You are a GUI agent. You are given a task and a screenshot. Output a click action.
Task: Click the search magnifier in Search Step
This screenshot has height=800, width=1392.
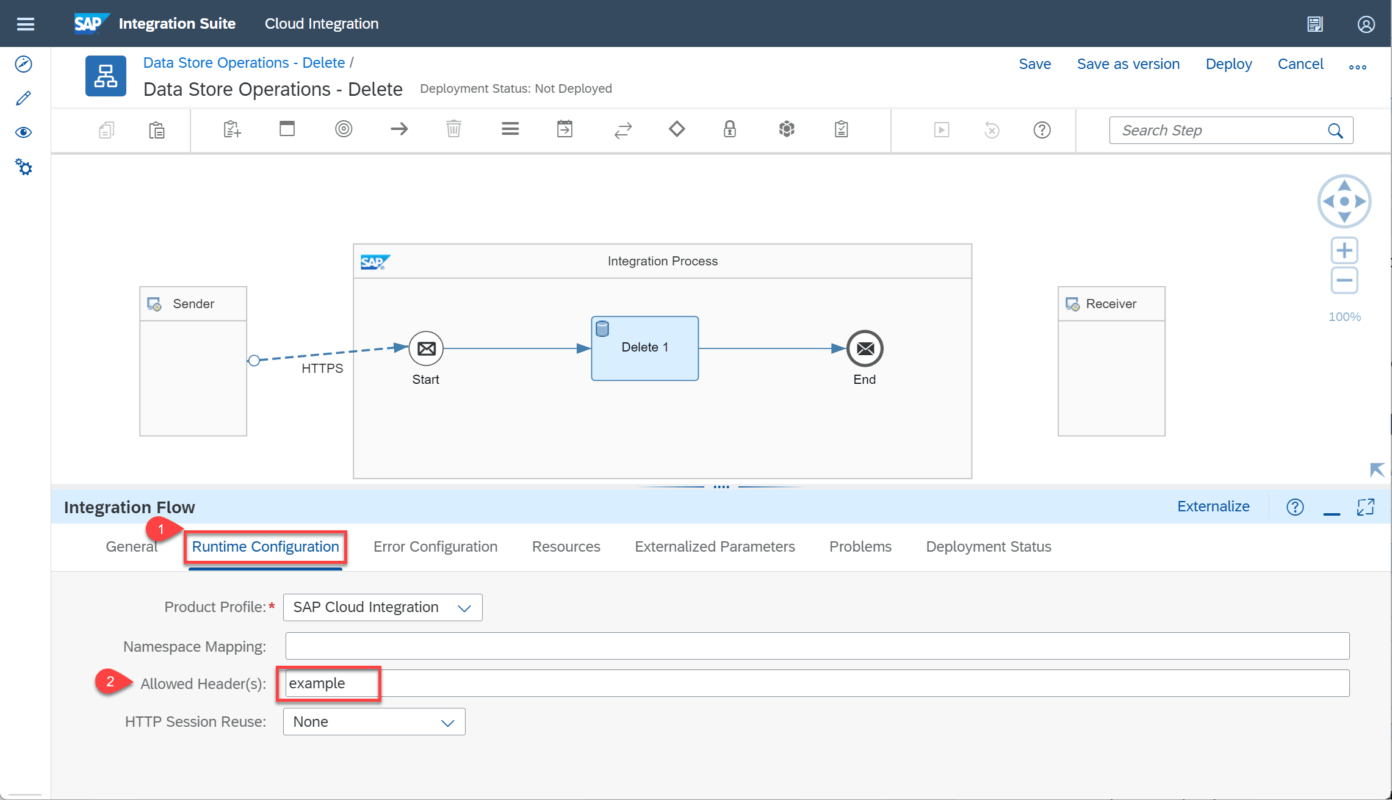pos(1335,130)
